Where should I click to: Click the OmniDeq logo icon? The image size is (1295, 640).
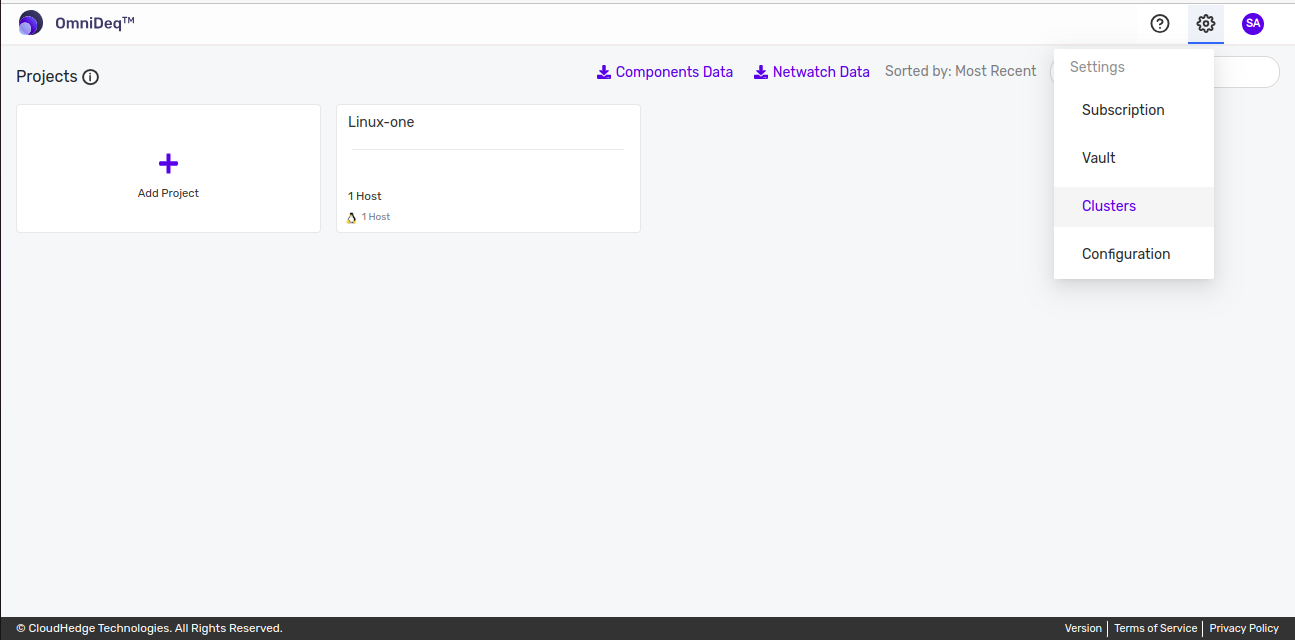[x=31, y=23]
